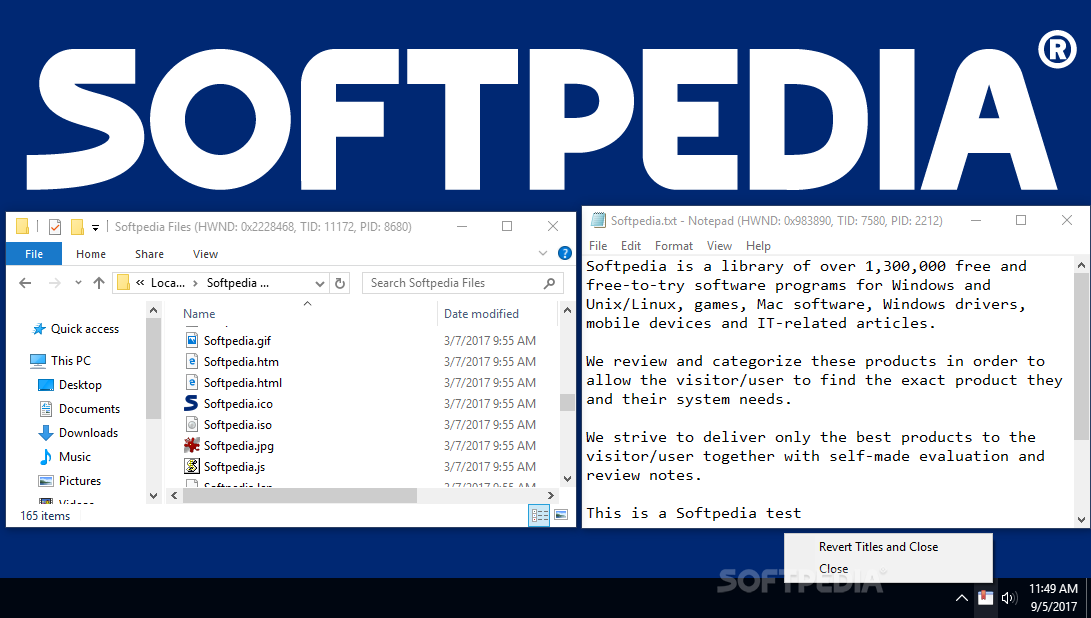Click the folder icon in Explorer title bar
Viewport: 1091px width, 618px height.
22,227
